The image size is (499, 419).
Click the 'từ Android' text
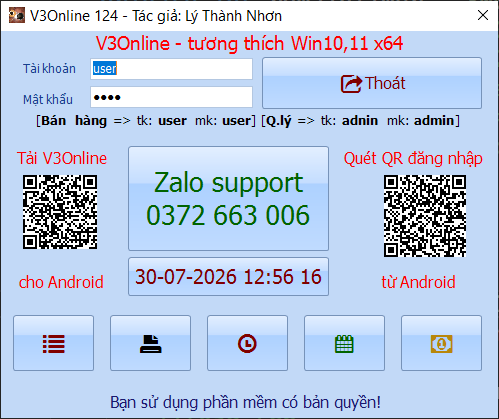click(418, 282)
